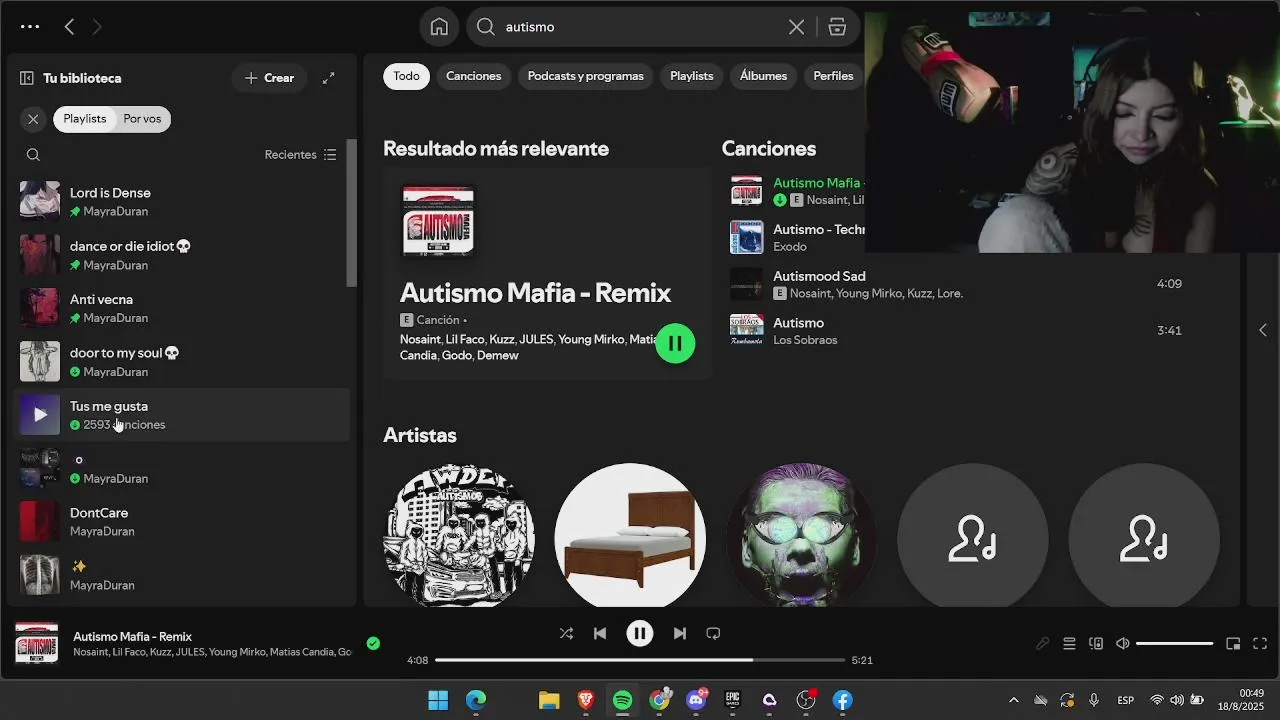Image resolution: width=1280 pixels, height=720 pixels.
Task: Open the Recientes sort dropdown
Action: (x=300, y=155)
